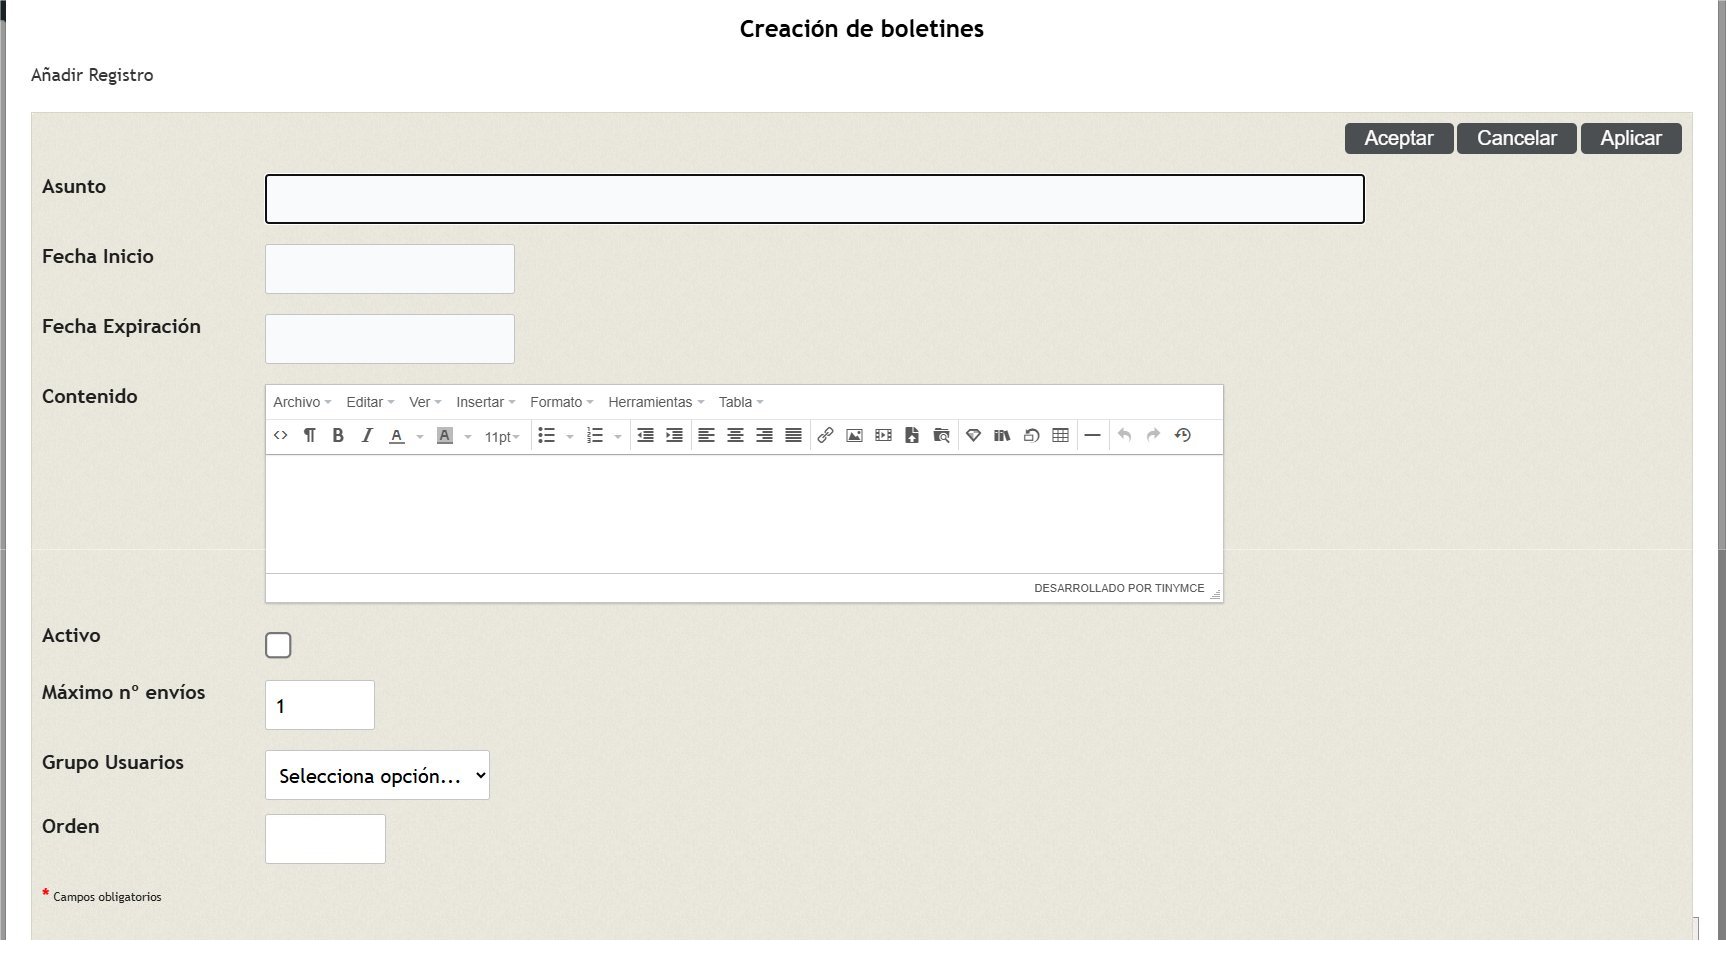The width and height of the screenshot is (1726, 973).
Task: Align text to the left
Action: click(x=706, y=435)
